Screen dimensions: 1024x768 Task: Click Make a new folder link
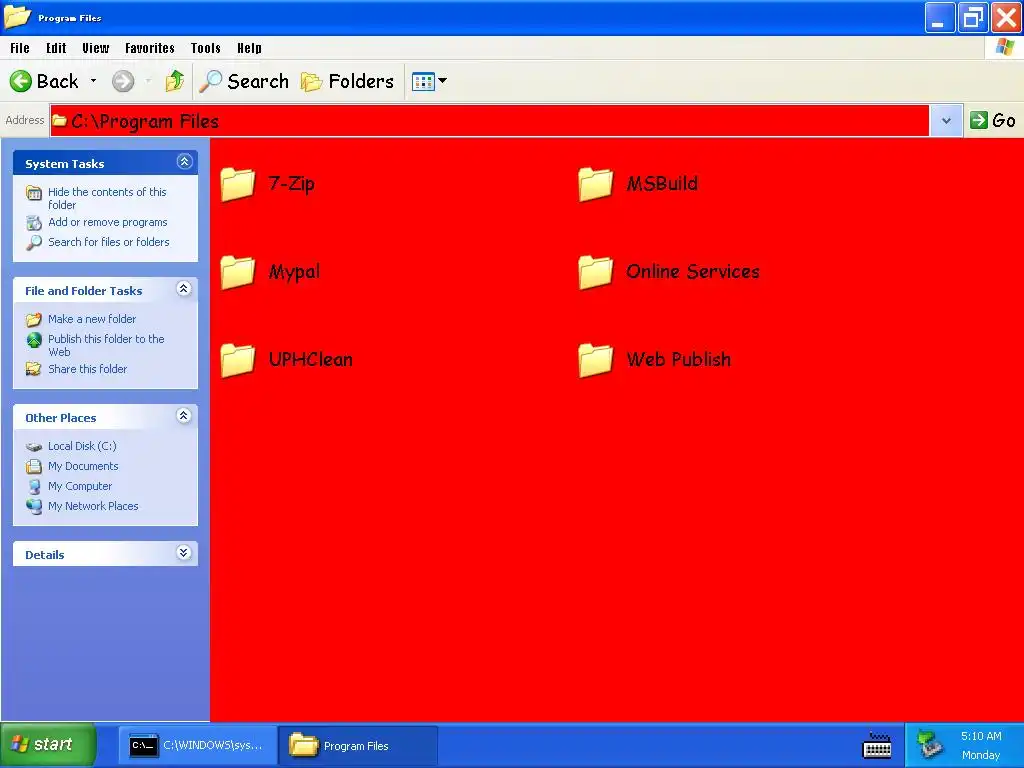[92, 319]
